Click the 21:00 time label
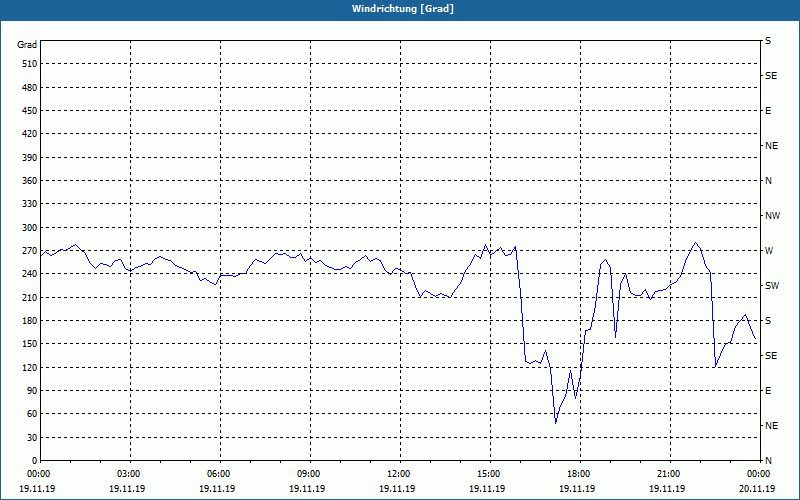The height and width of the screenshot is (500, 800). click(x=670, y=474)
